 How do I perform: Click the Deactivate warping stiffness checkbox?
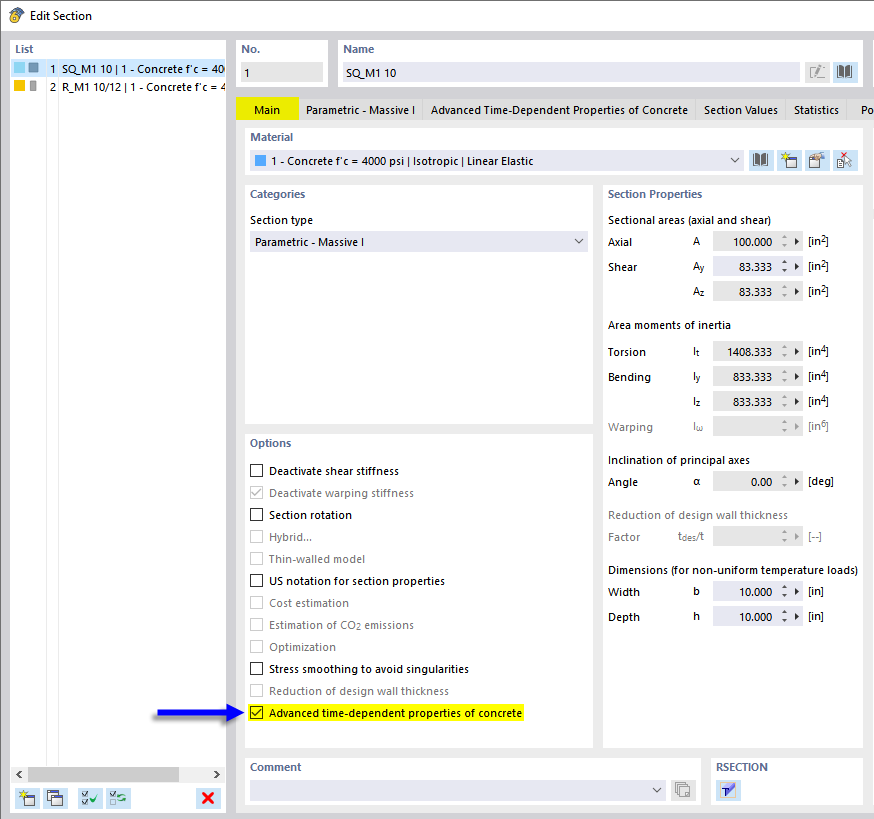[256, 493]
